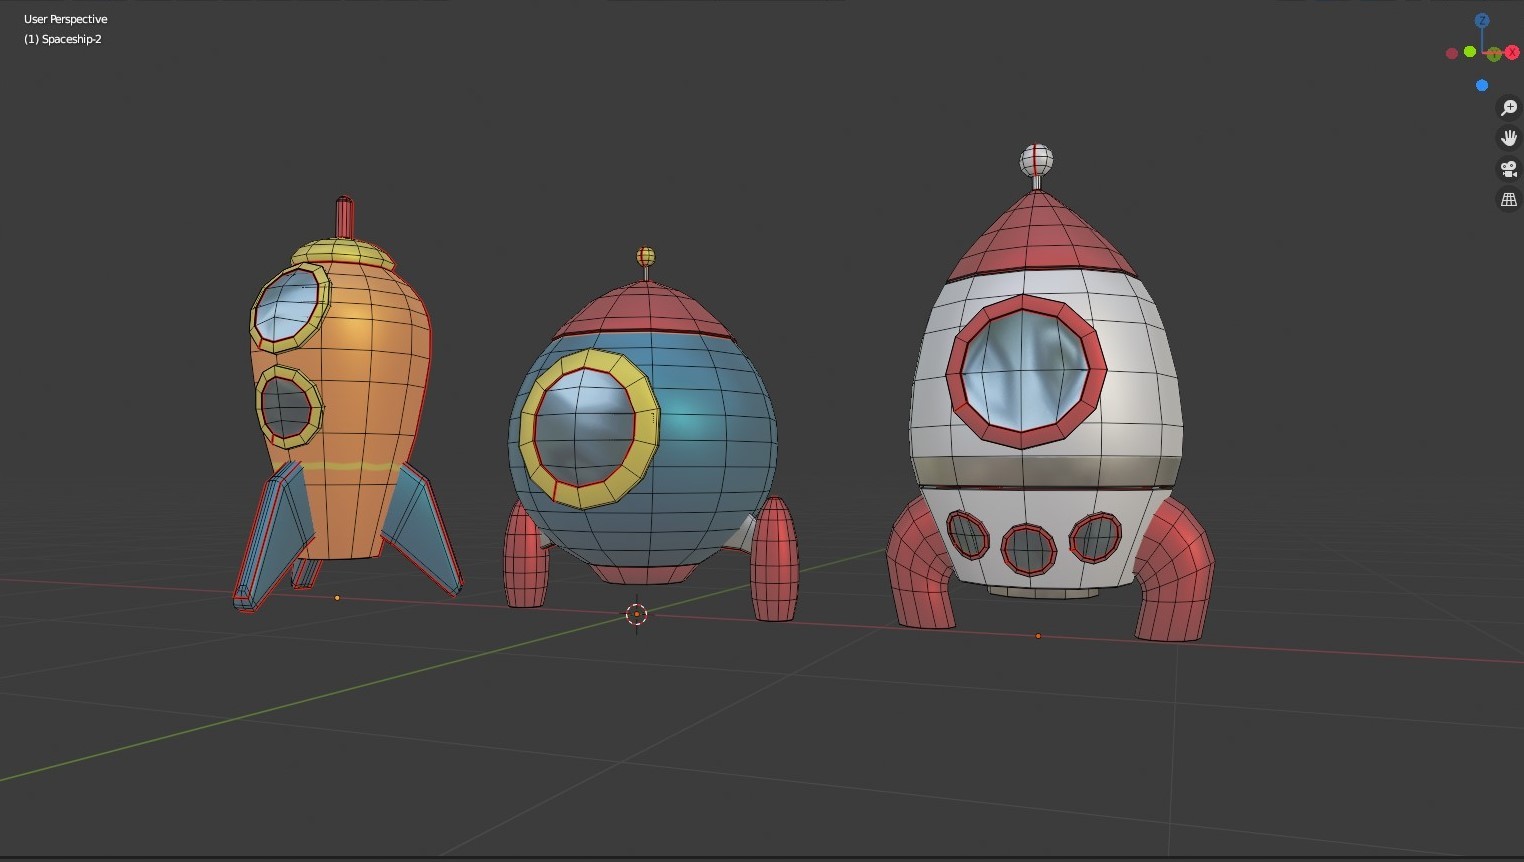The height and width of the screenshot is (862, 1524).
Task: Click the 3D cursor at the scene origin
Action: 637,614
